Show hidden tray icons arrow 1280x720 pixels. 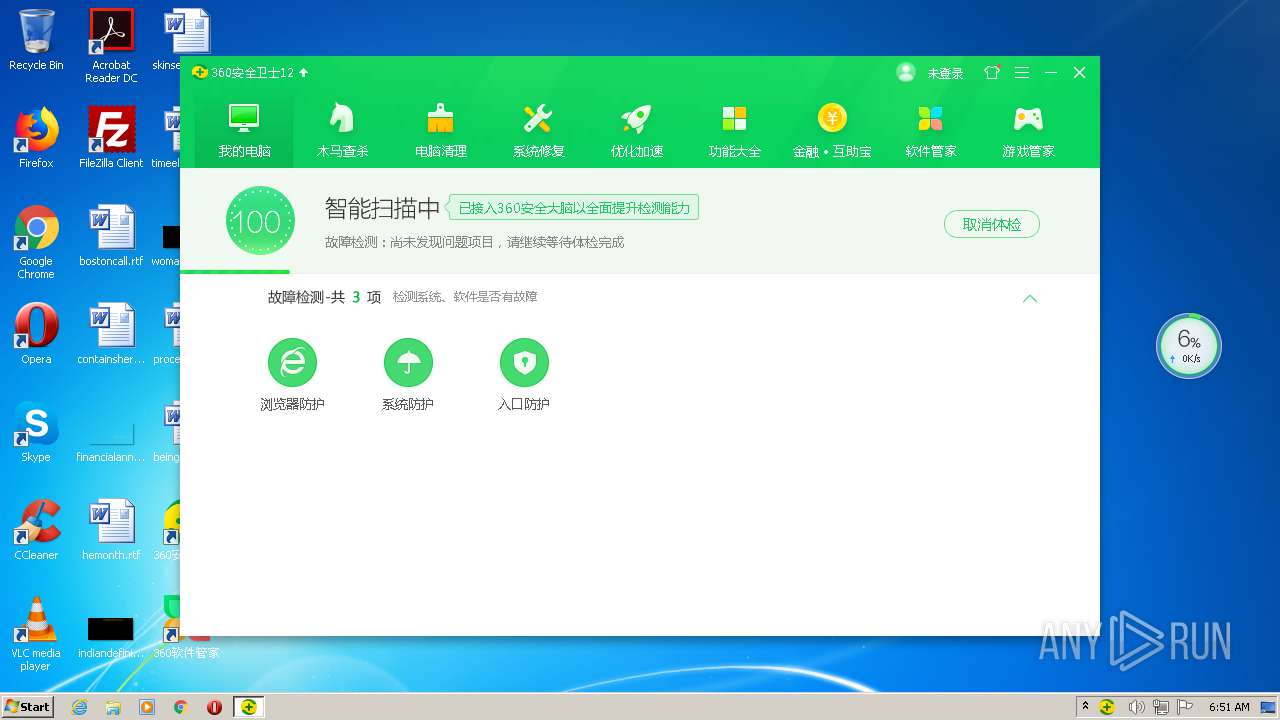click(x=1085, y=707)
